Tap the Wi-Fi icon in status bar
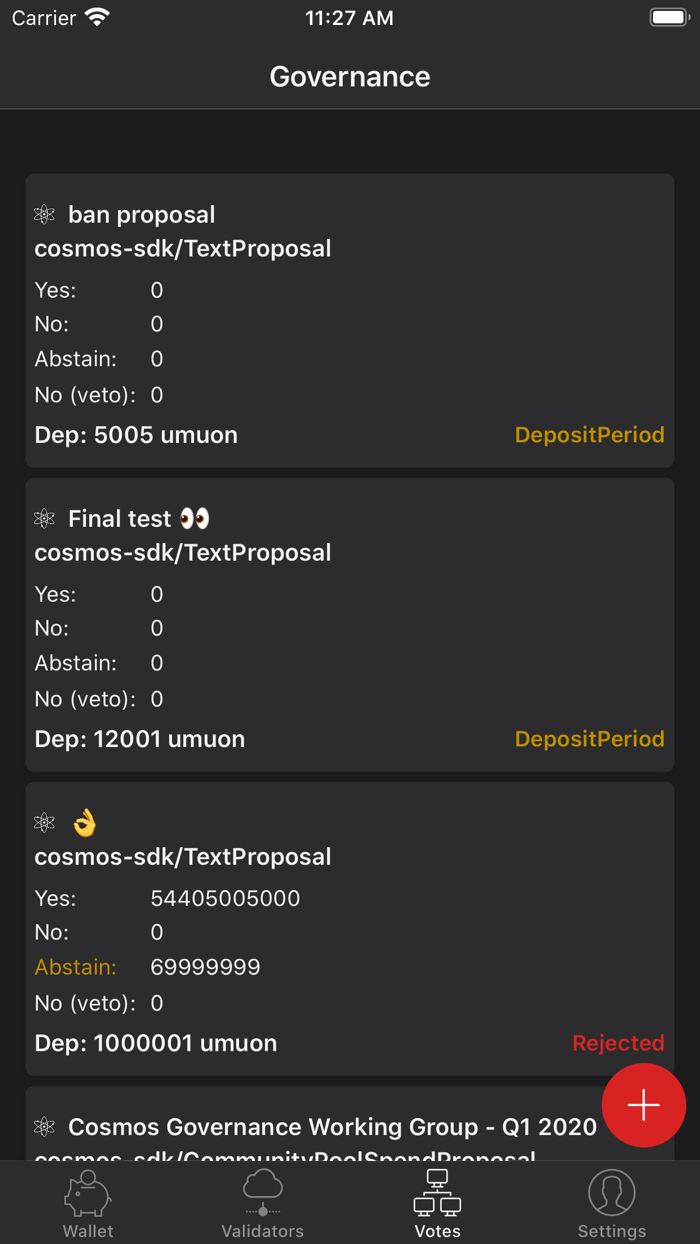700x1244 pixels. point(96,16)
